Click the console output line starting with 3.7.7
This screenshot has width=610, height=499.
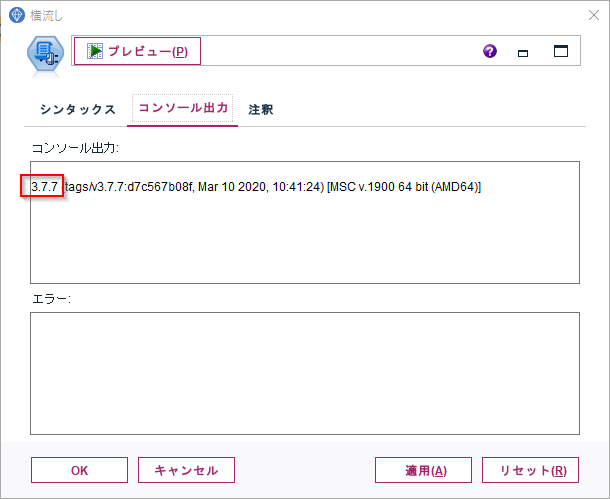click(x=256, y=187)
